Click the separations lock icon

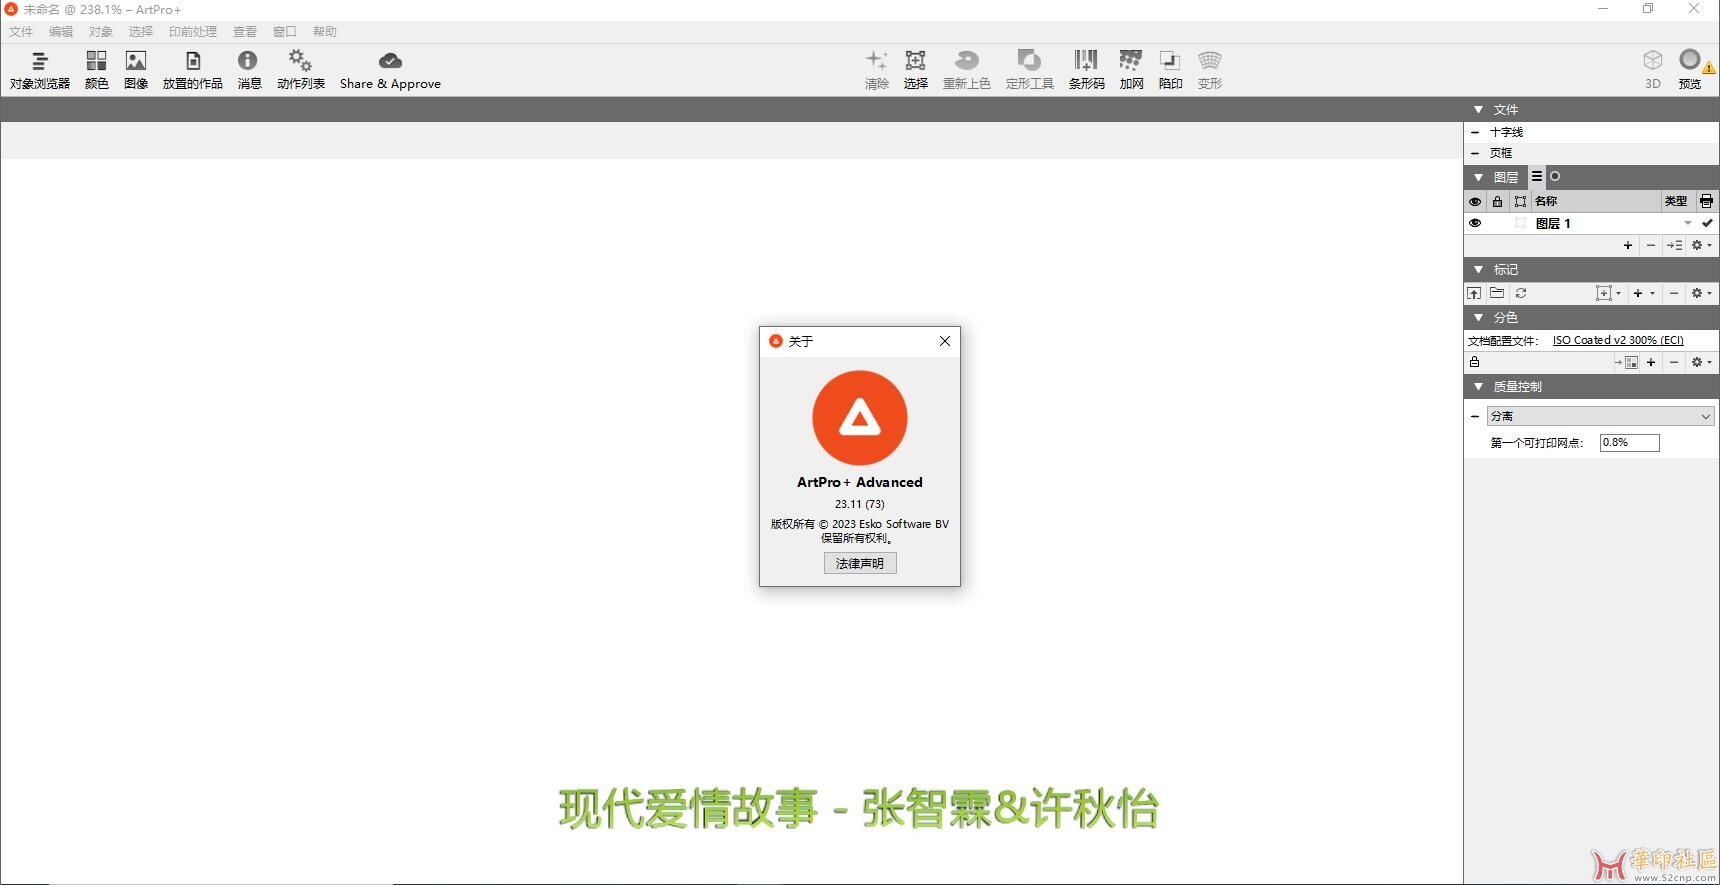pyautogui.click(x=1474, y=362)
